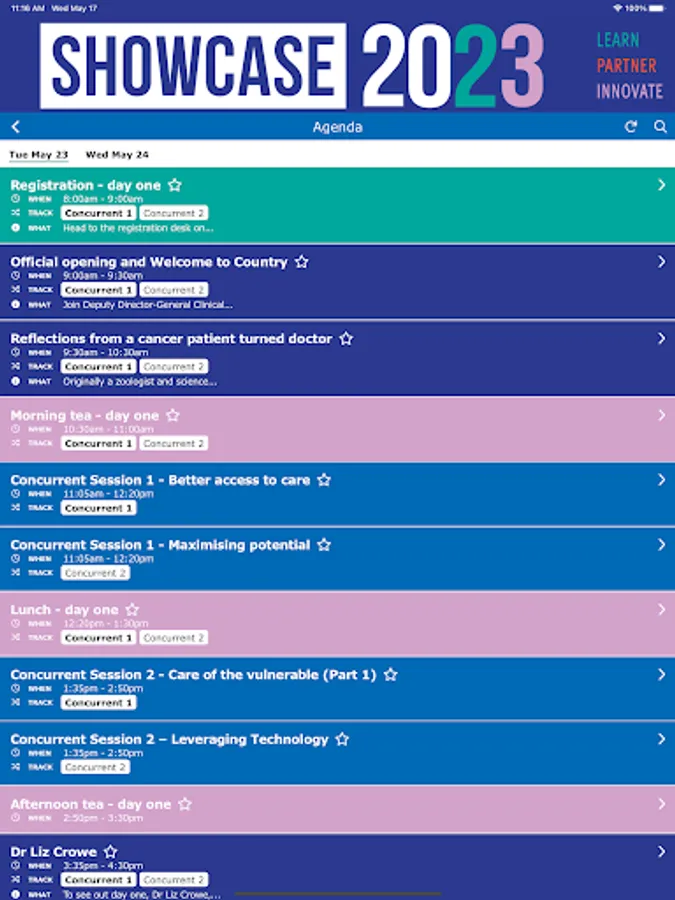Open Official opening details via chevron

pos(661,262)
